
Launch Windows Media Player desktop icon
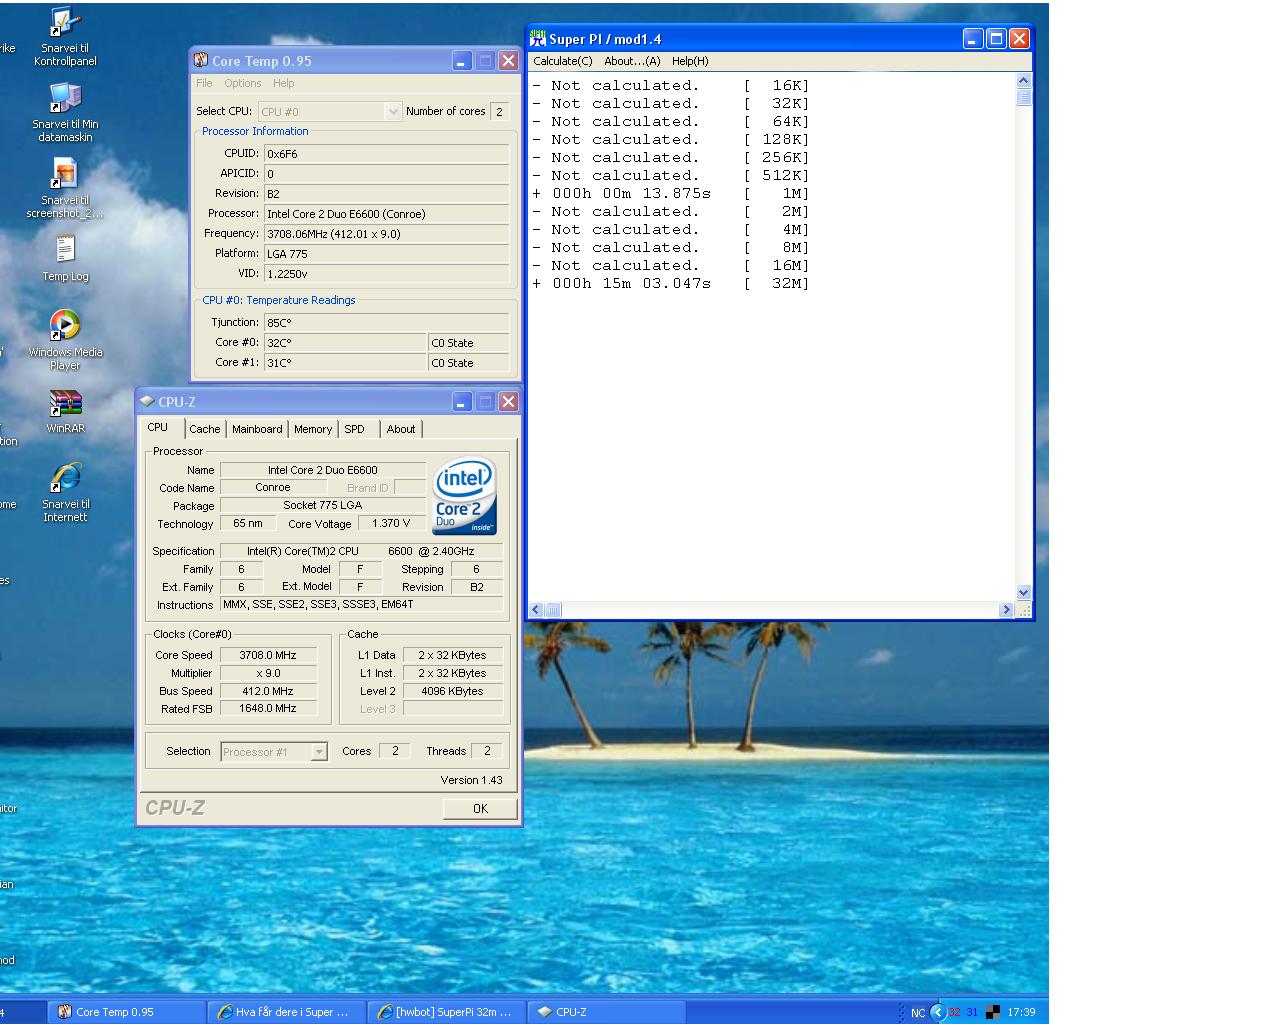[65, 340]
